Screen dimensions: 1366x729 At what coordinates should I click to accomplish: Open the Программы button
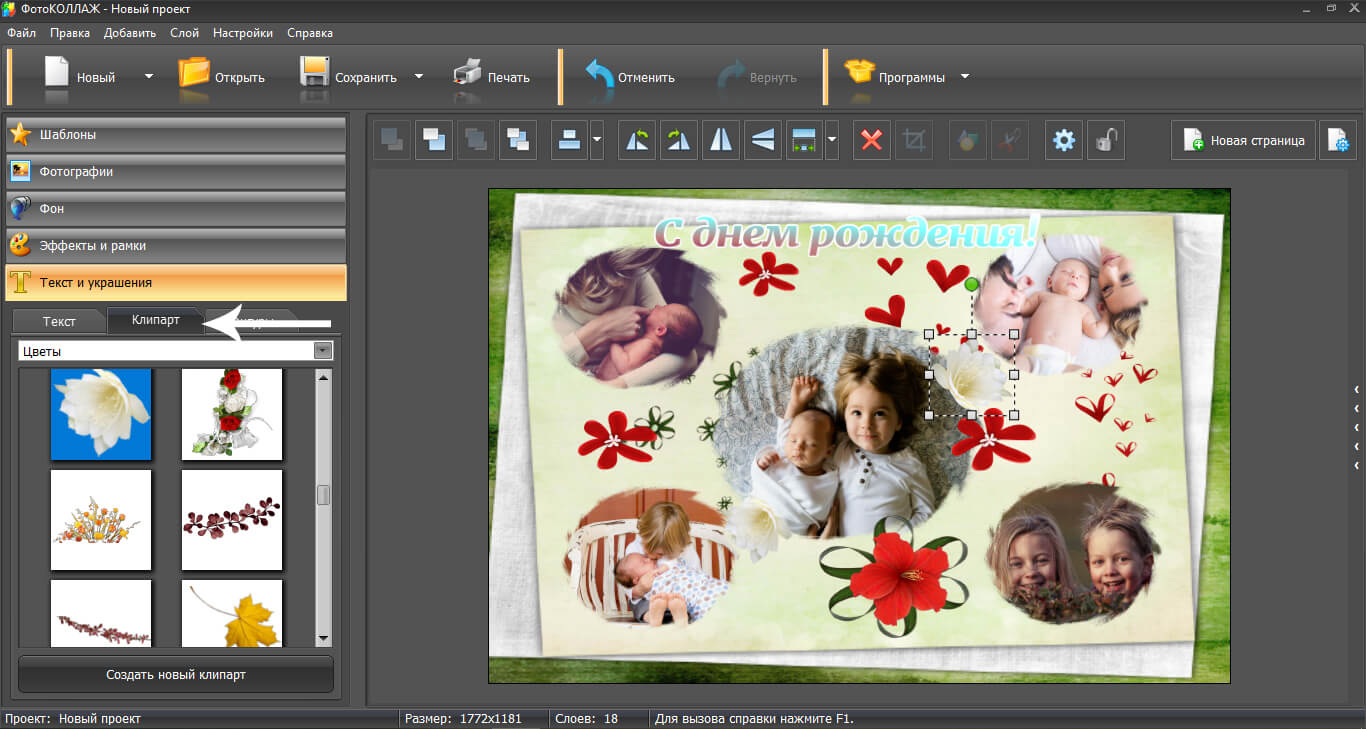[x=895, y=77]
